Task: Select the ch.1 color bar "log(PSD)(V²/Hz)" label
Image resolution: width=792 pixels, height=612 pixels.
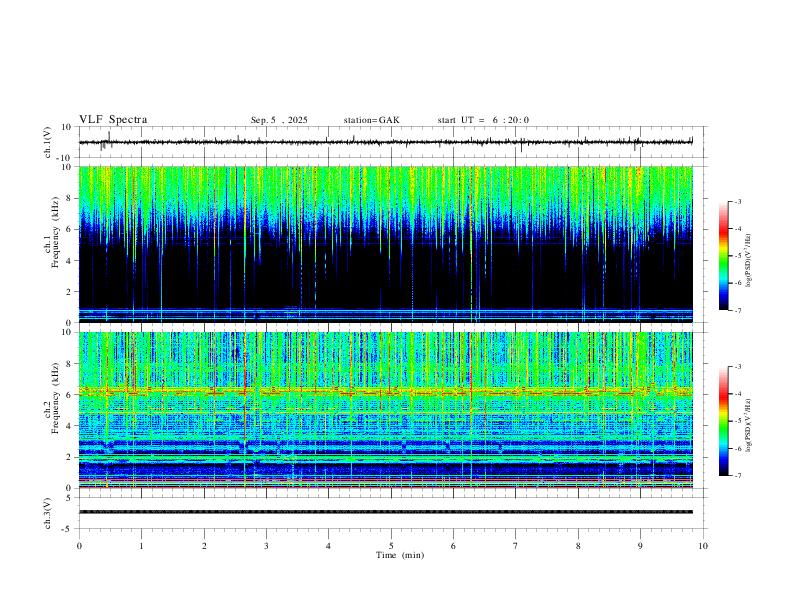Action: (748, 260)
